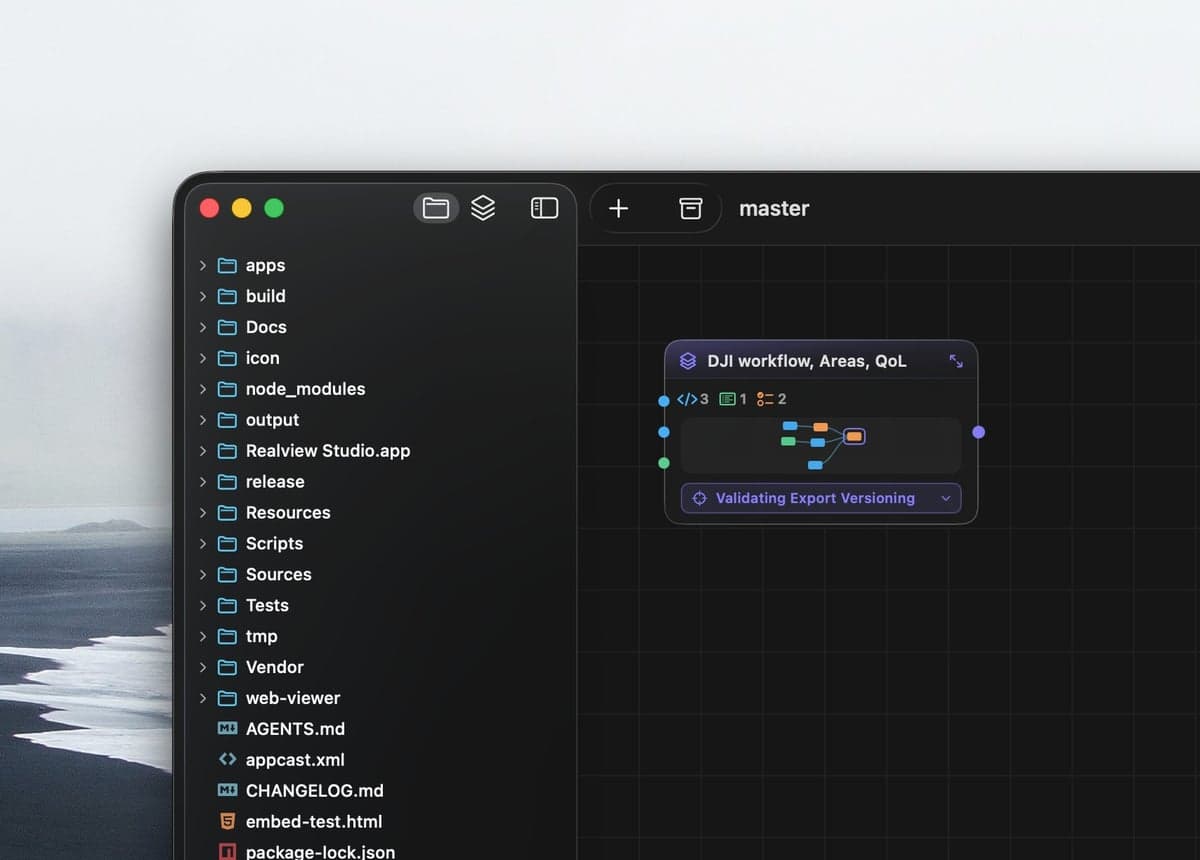Select the Vendor folder row
The height and width of the screenshot is (860, 1200).
point(381,667)
